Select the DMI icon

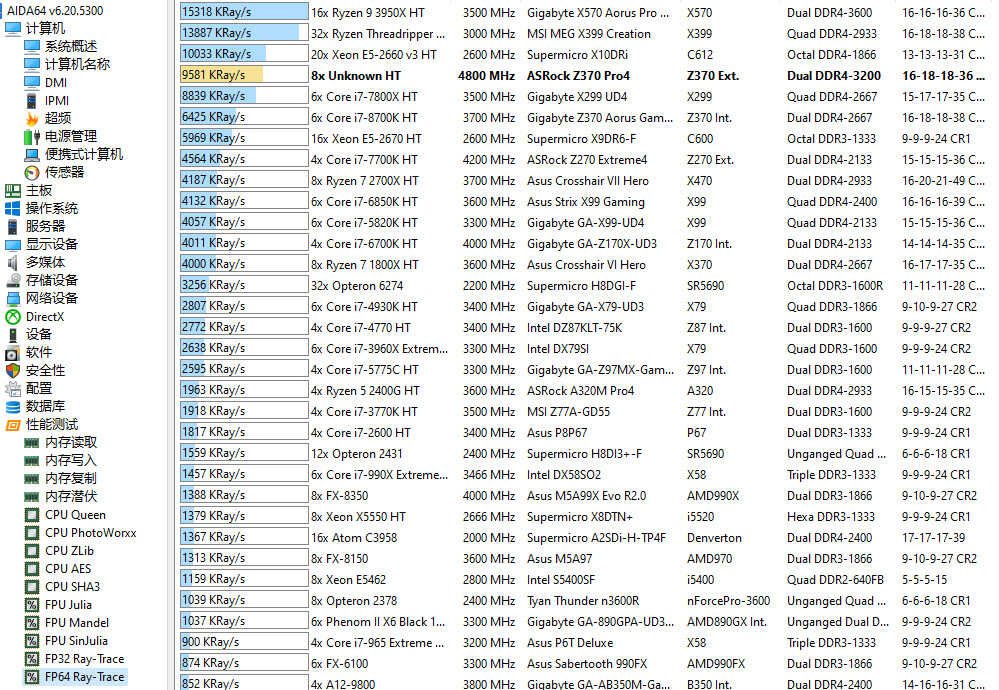(32, 82)
